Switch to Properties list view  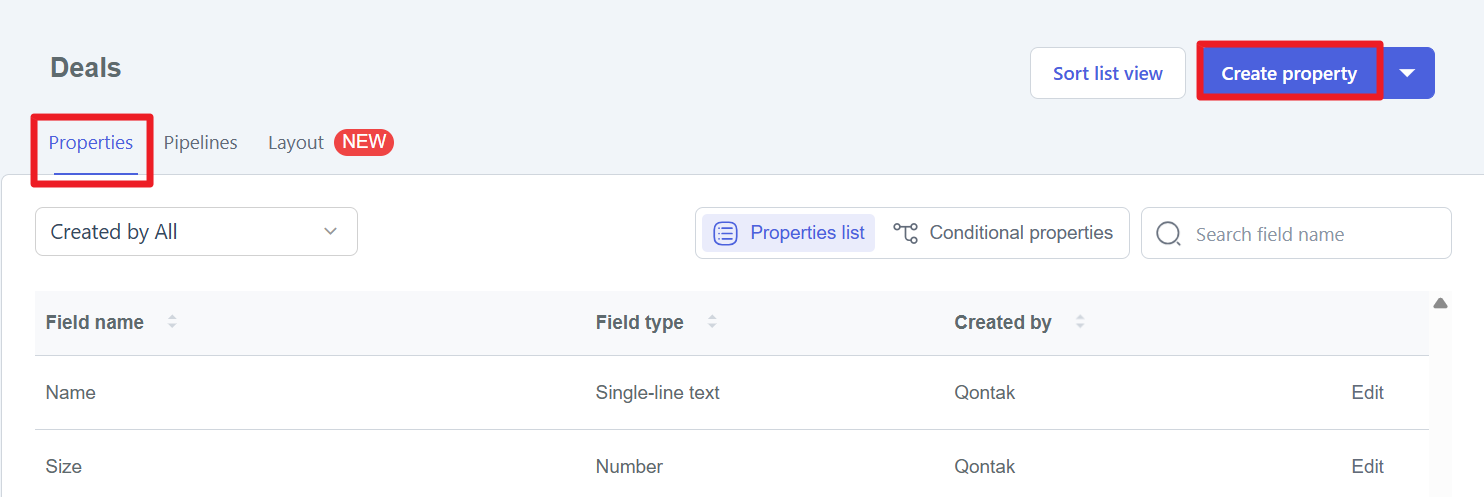[788, 233]
